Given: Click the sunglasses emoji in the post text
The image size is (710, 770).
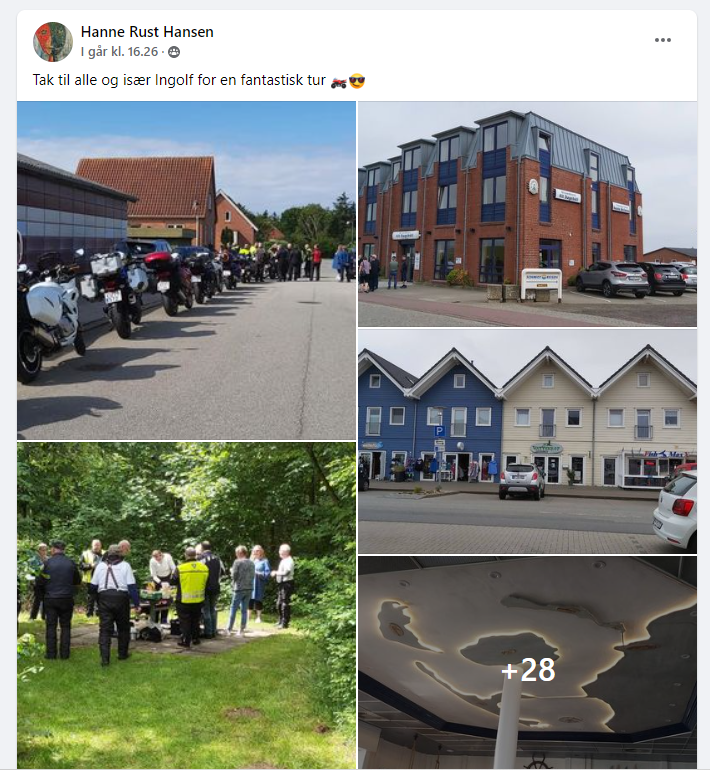Looking at the screenshot, I should point(357,81).
